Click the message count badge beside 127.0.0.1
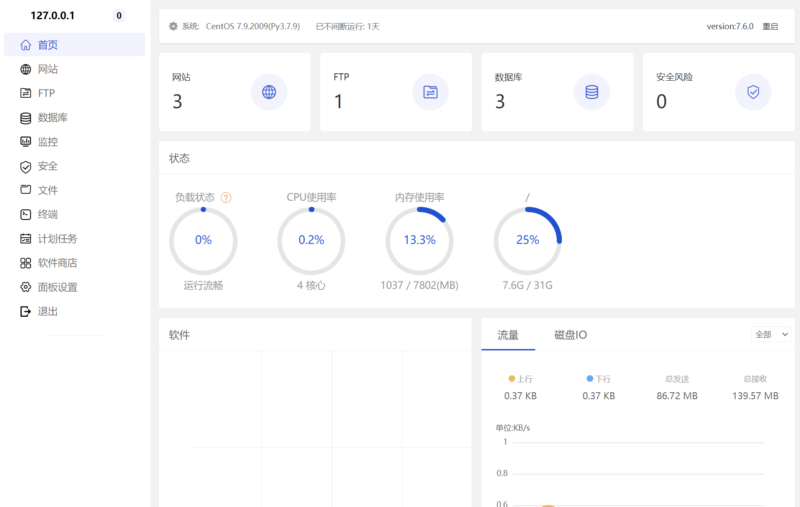 click(x=119, y=16)
